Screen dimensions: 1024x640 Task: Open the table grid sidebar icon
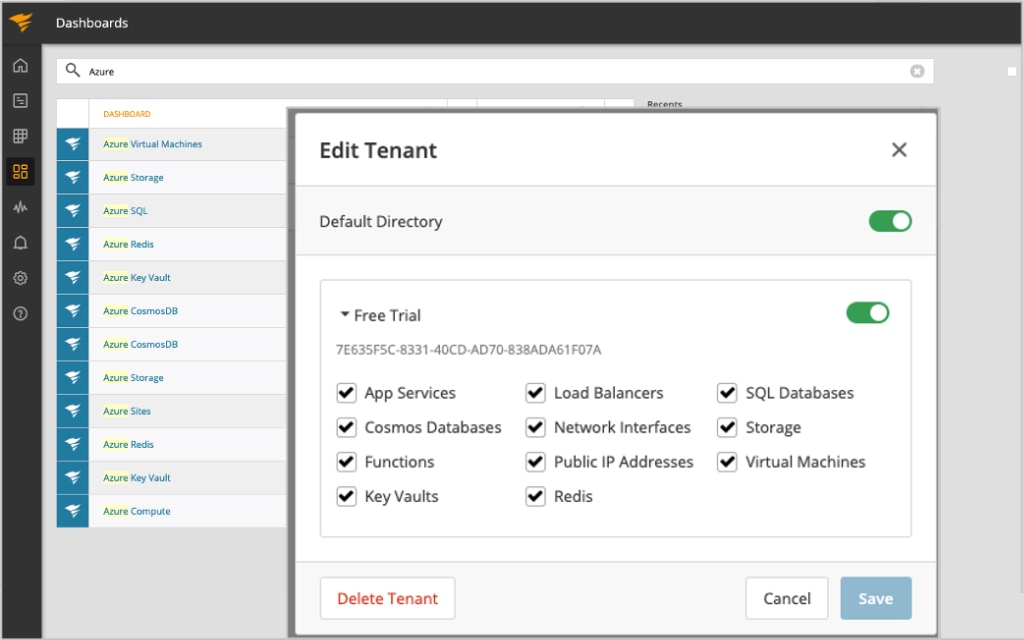tap(20, 136)
